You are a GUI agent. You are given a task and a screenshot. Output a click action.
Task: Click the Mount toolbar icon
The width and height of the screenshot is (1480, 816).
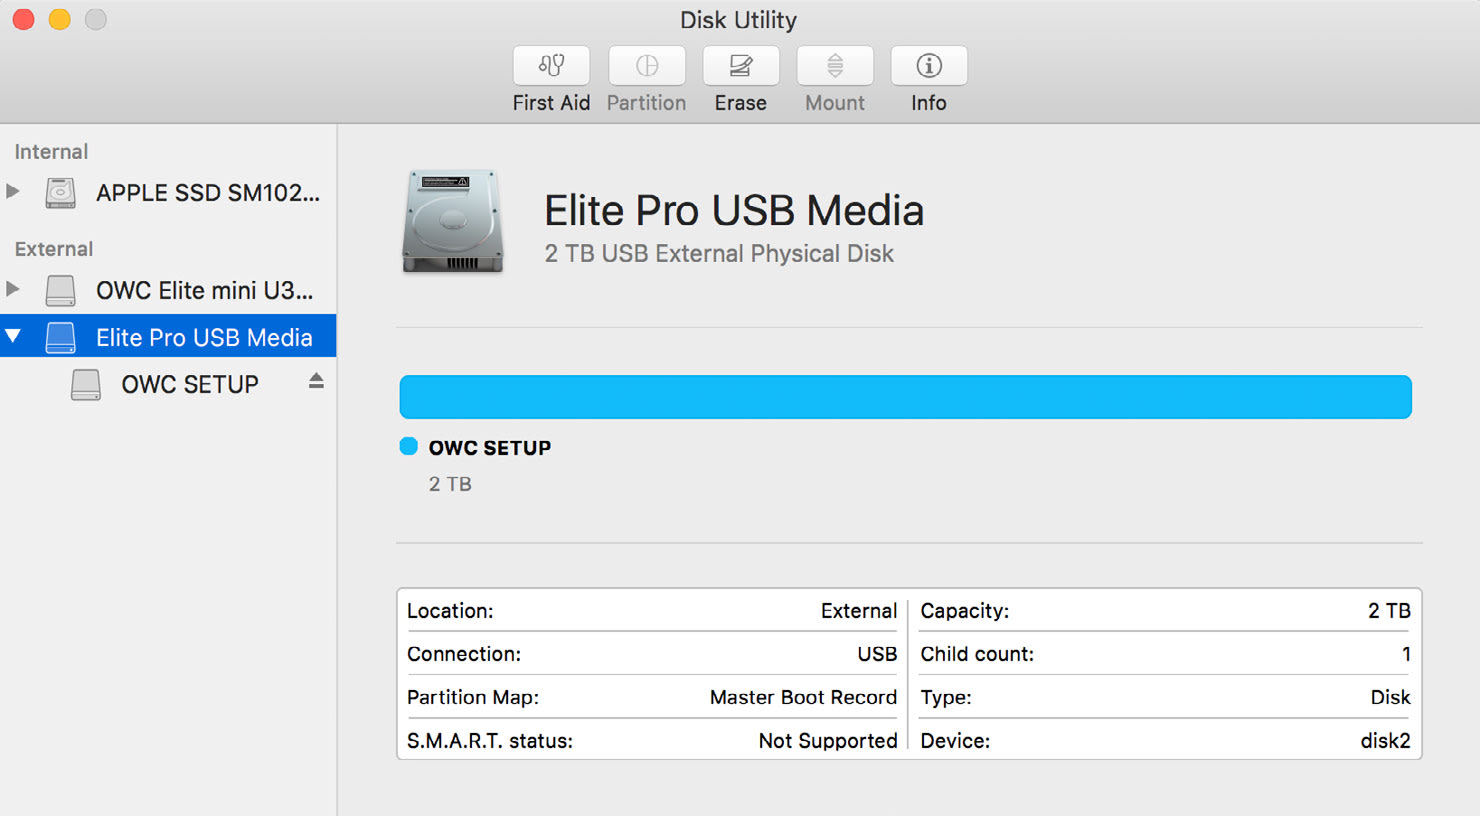point(835,66)
